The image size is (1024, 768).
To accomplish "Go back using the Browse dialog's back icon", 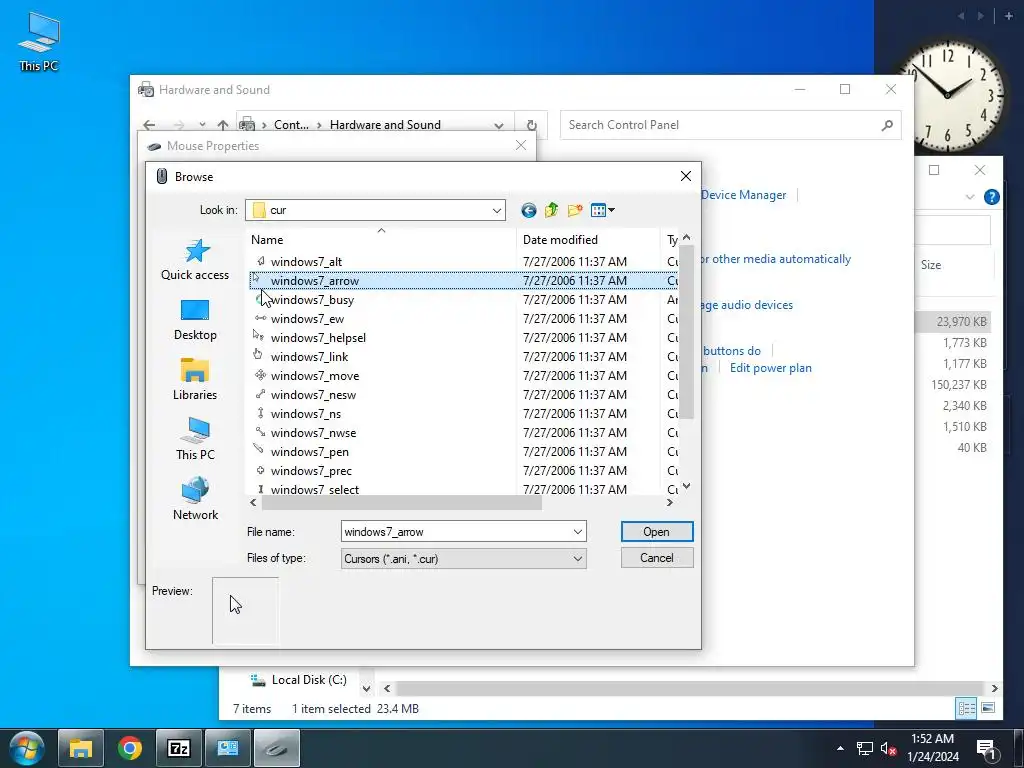I will [x=528, y=210].
